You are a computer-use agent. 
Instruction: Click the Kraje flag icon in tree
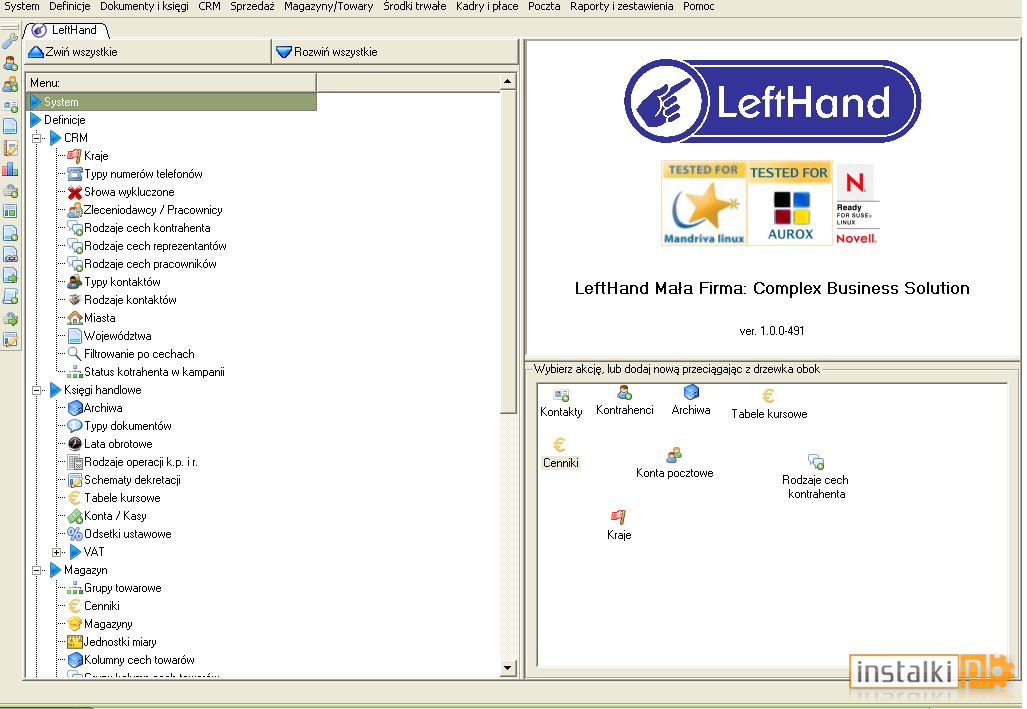point(75,156)
